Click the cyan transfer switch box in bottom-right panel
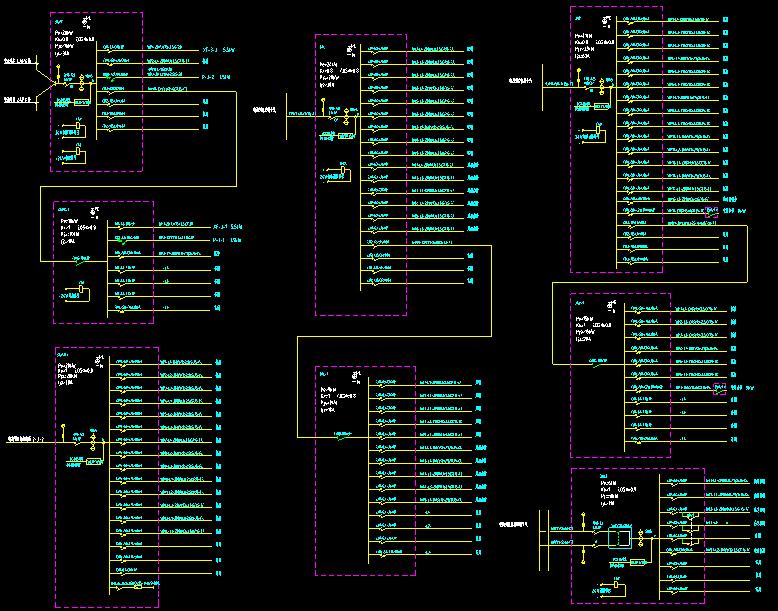Screen dimensions: 778x611 click(x=620, y=538)
